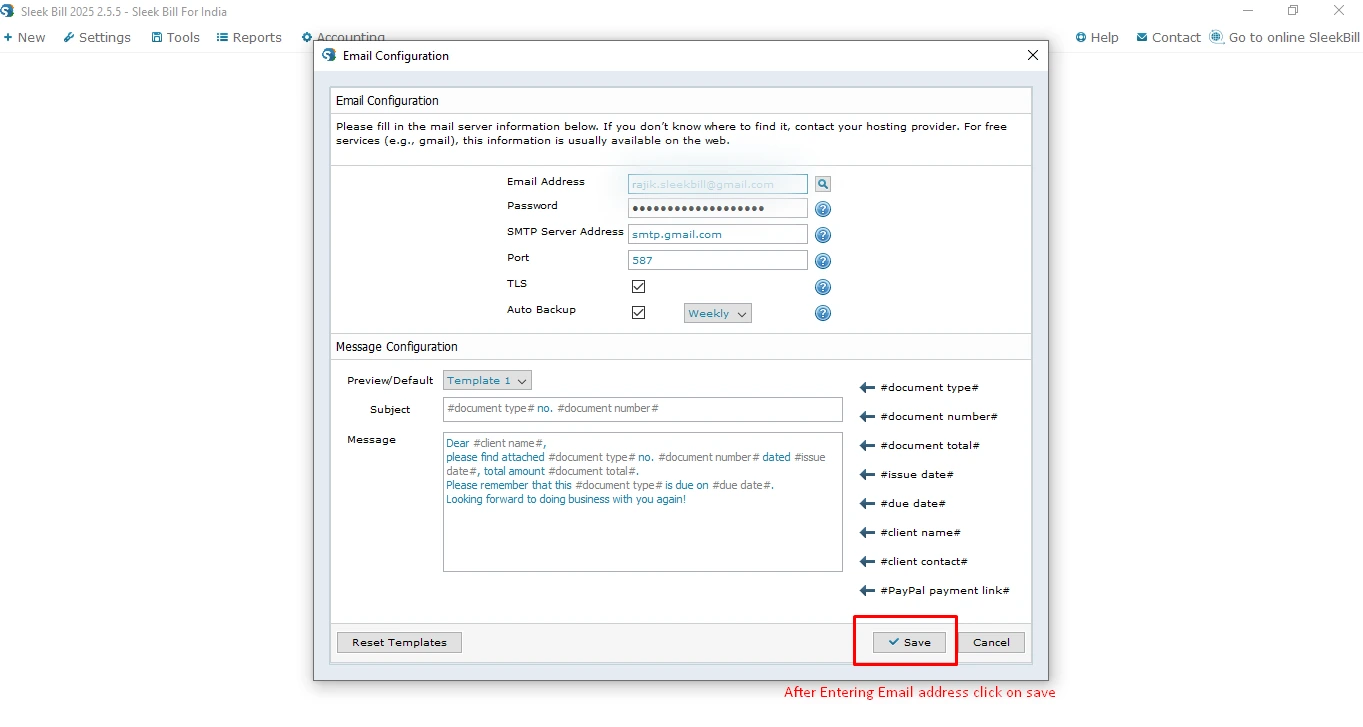The width and height of the screenshot is (1363, 727).
Task: Click the search icon beside Email Address
Action: 822,184
